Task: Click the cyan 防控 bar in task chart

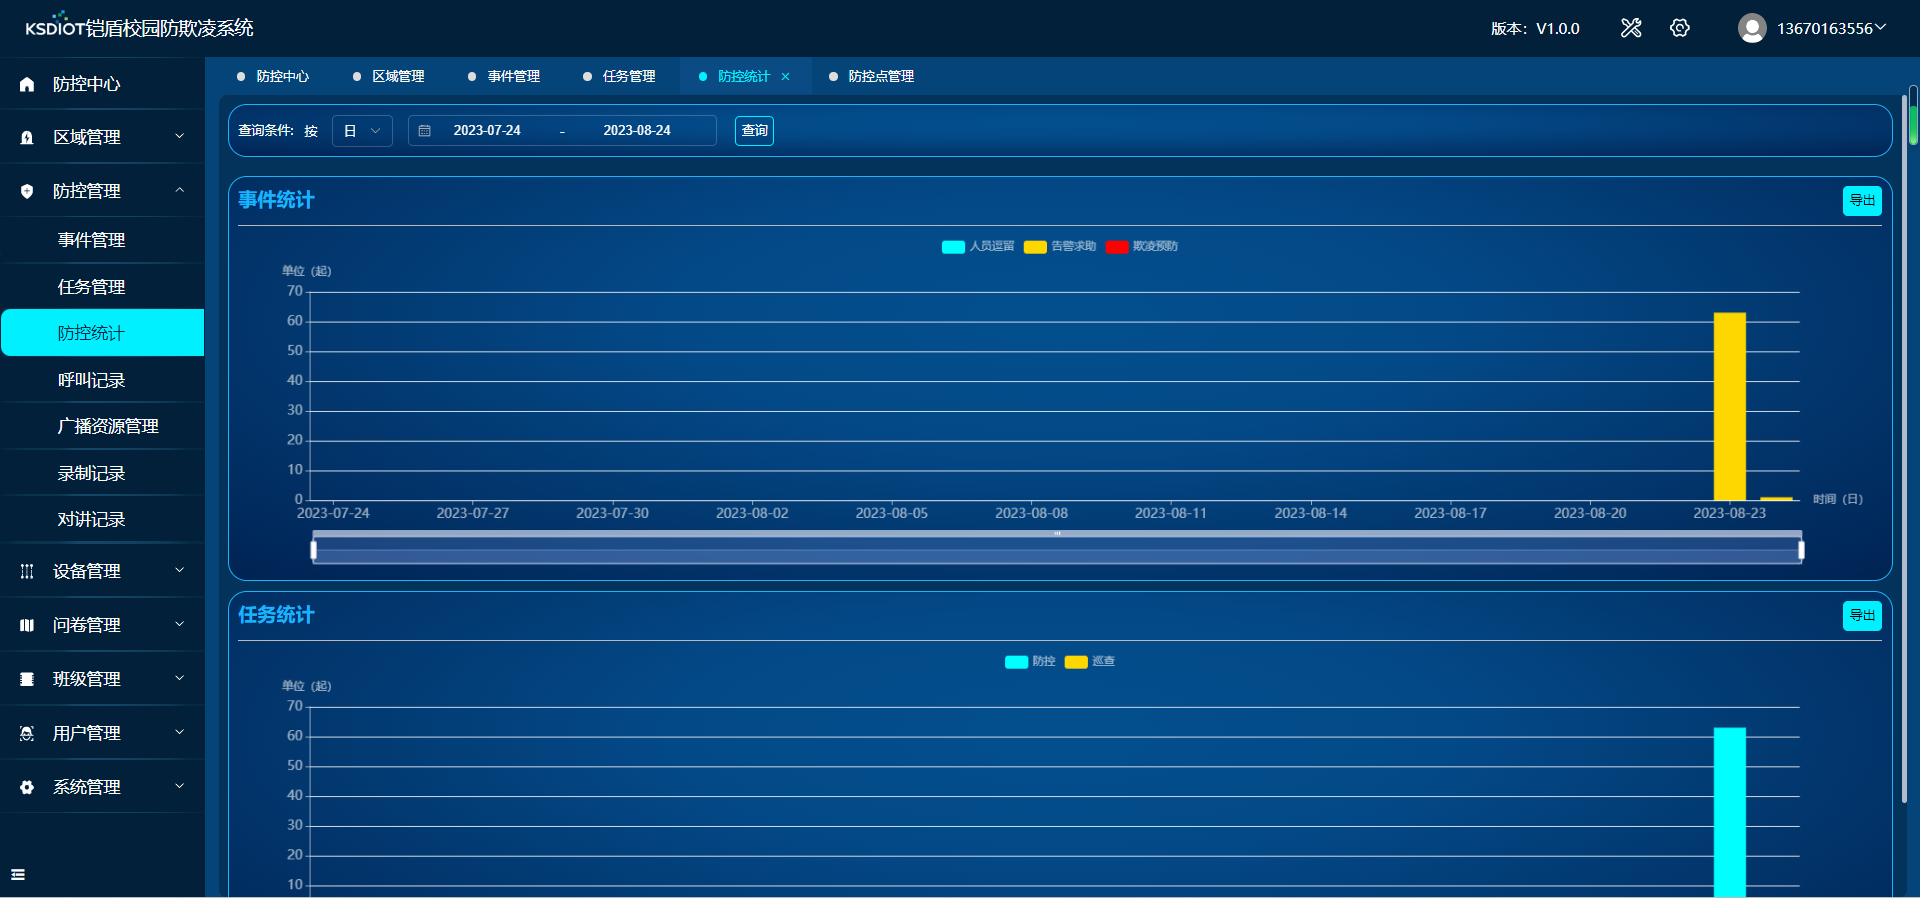Action: point(1730,812)
